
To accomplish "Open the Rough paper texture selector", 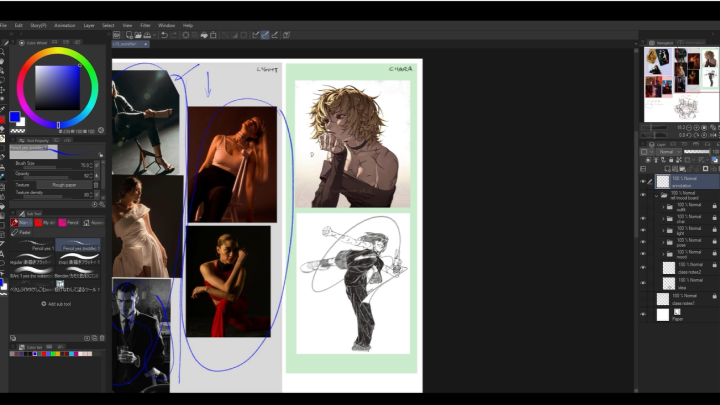I will click(64, 185).
